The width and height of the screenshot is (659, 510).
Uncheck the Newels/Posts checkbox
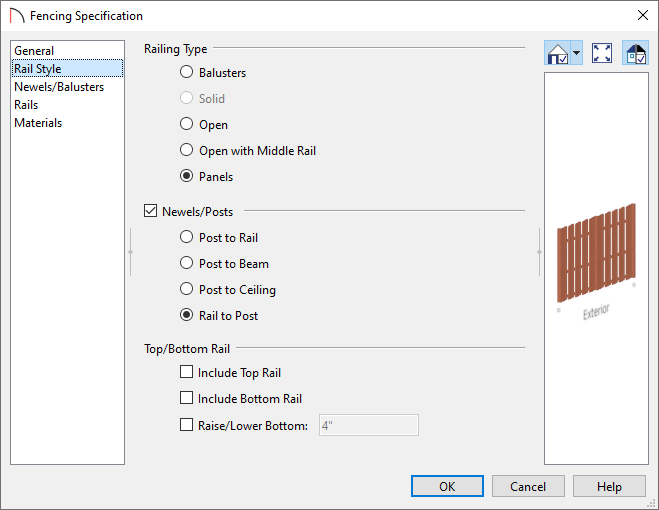point(150,211)
